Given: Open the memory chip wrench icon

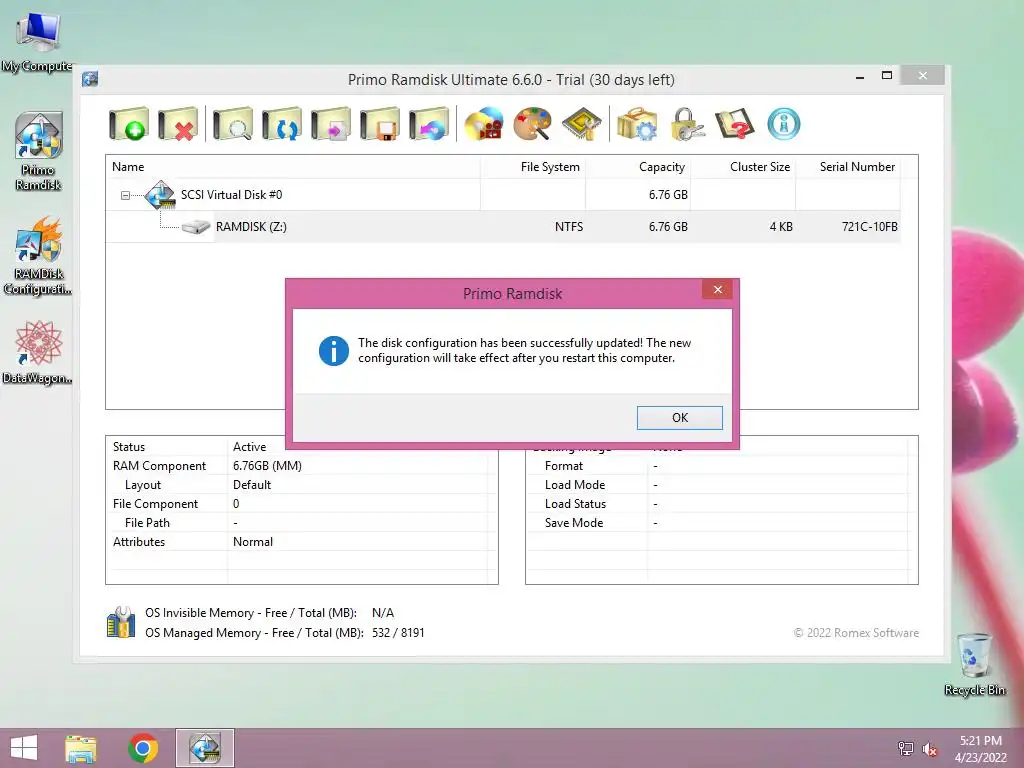Looking at the screenshot, I should click(581, 123).
